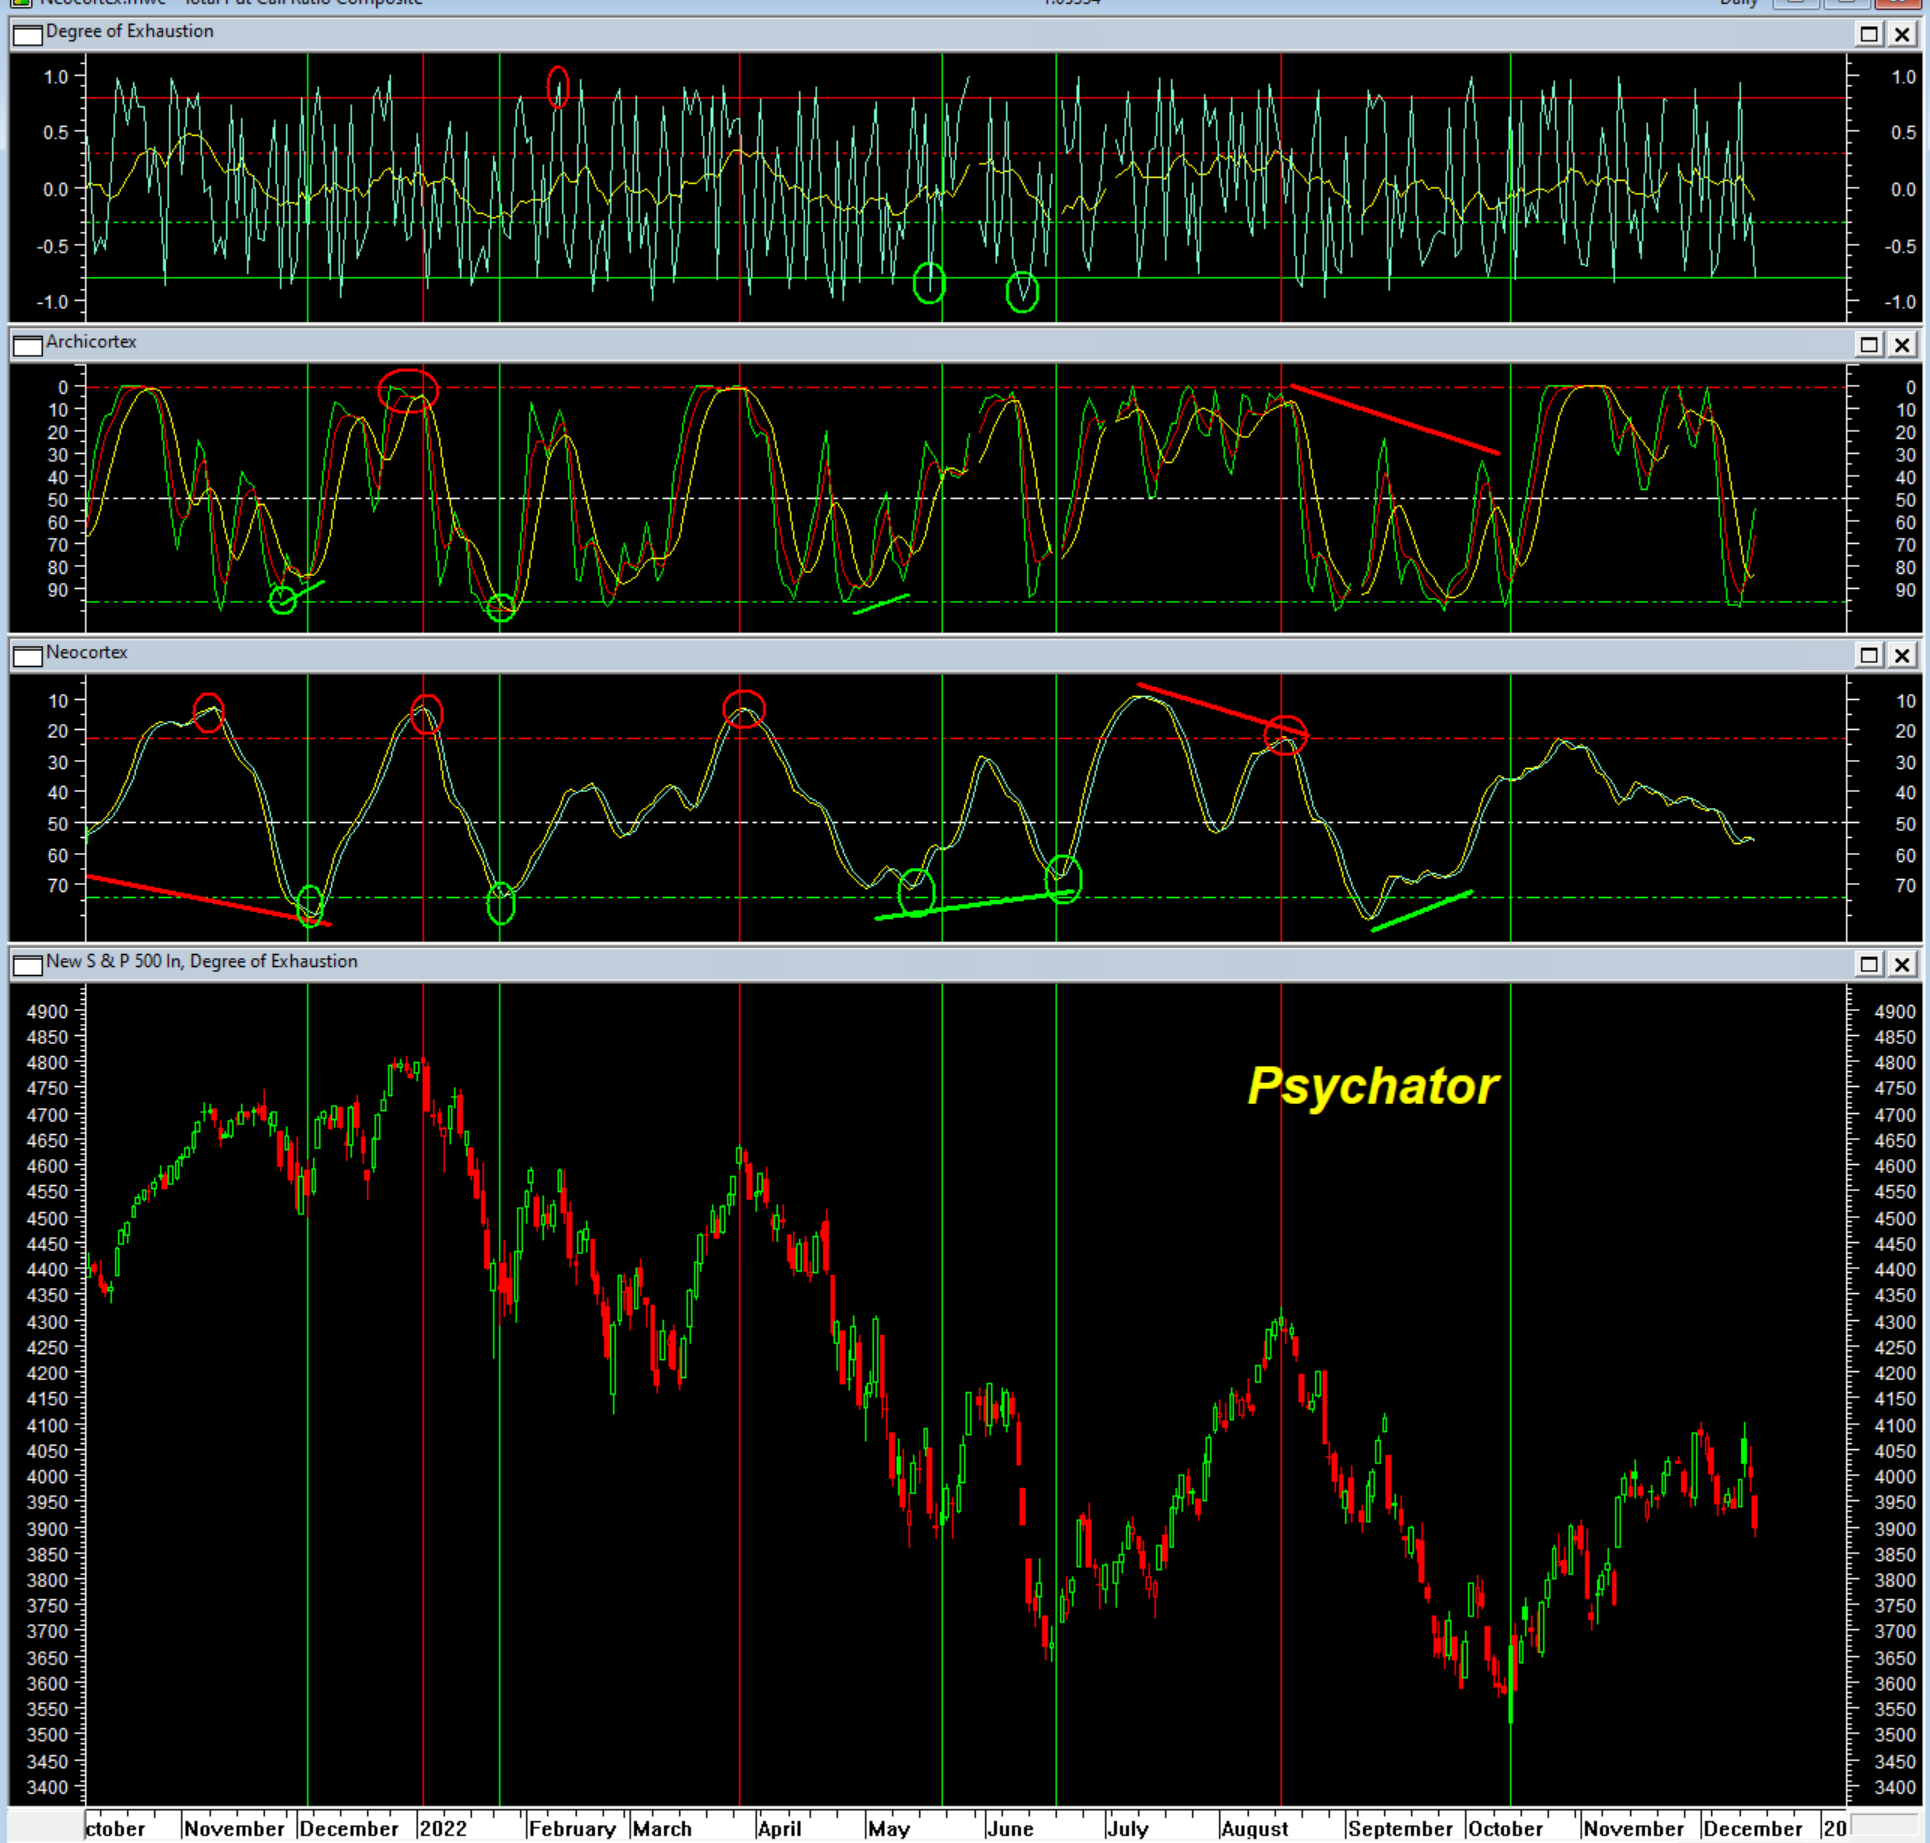The height and width of the screenshot is (1843, 1930).
Task: Select the red downtrend line in Archicortex
Action: [1395, 420]
